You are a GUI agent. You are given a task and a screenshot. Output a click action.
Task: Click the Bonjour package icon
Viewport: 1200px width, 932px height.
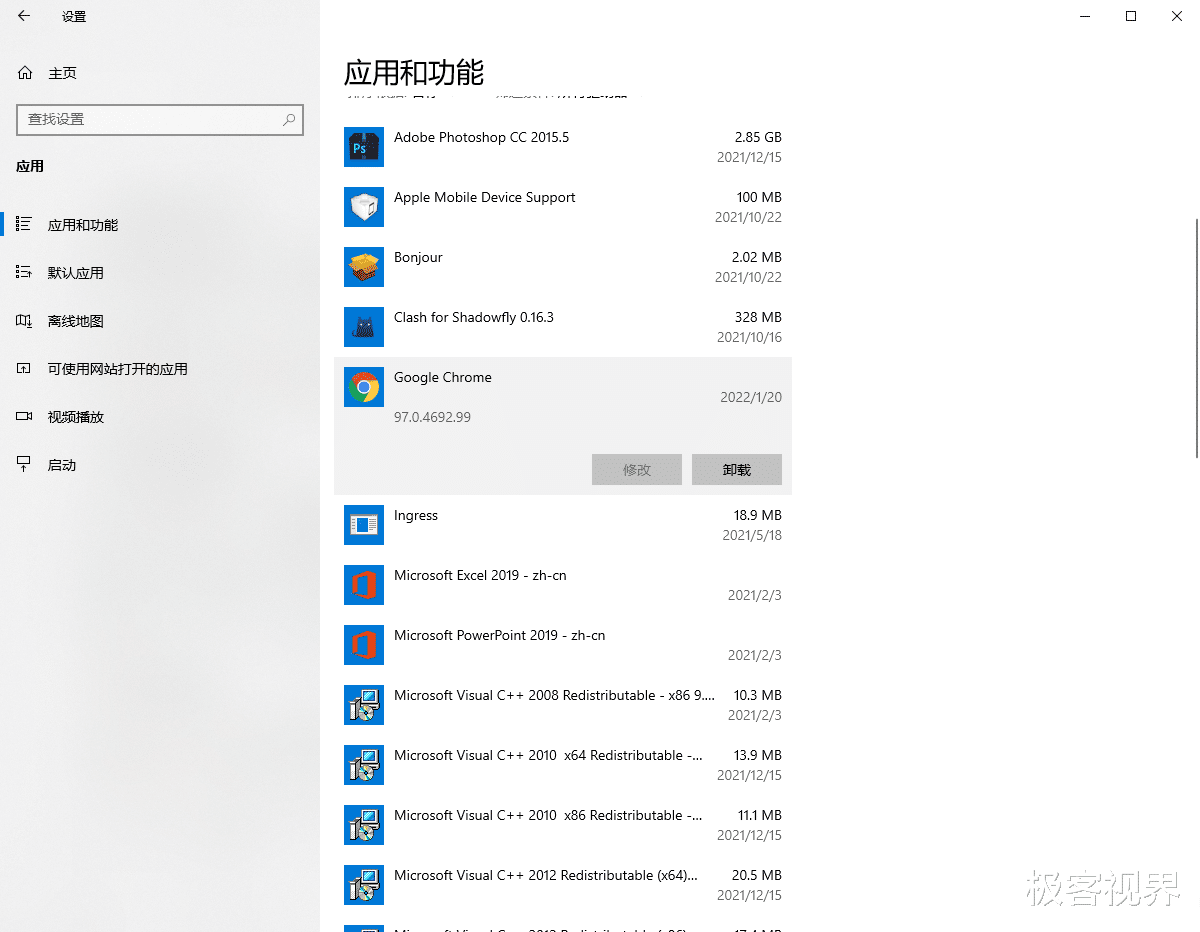[364, 267]
